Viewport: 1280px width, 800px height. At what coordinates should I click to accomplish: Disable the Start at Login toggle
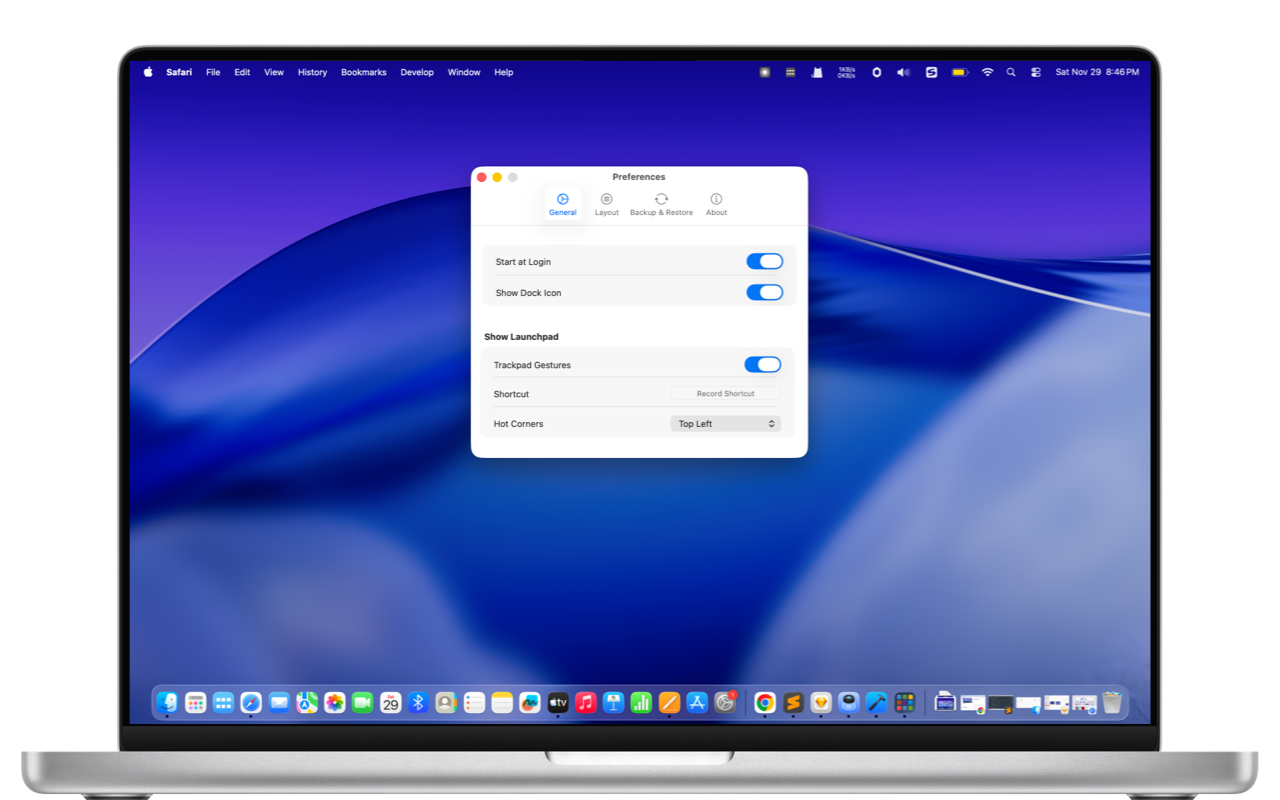pos(764,262)
